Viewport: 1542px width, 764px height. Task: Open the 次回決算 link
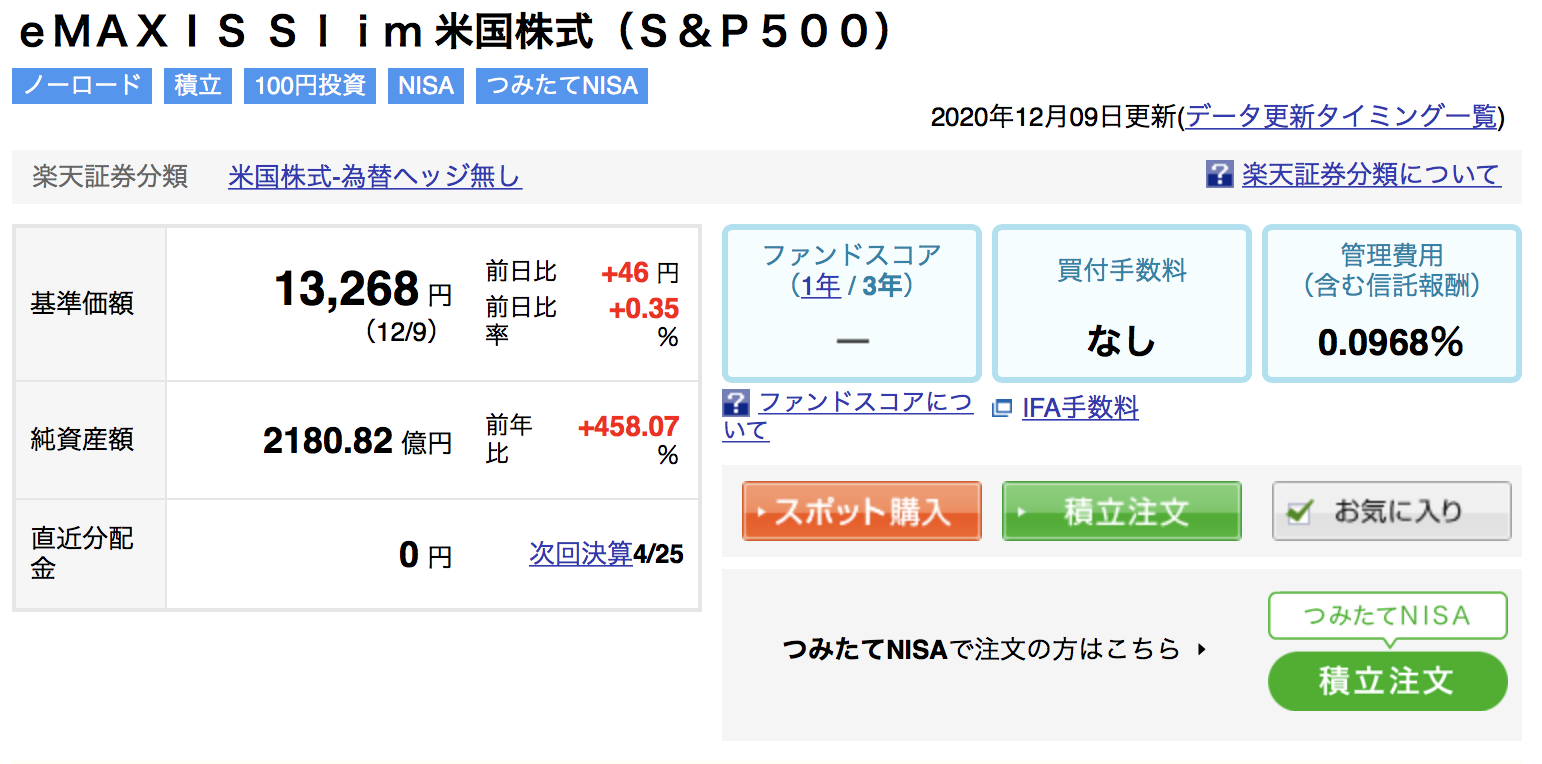point(581,553)
